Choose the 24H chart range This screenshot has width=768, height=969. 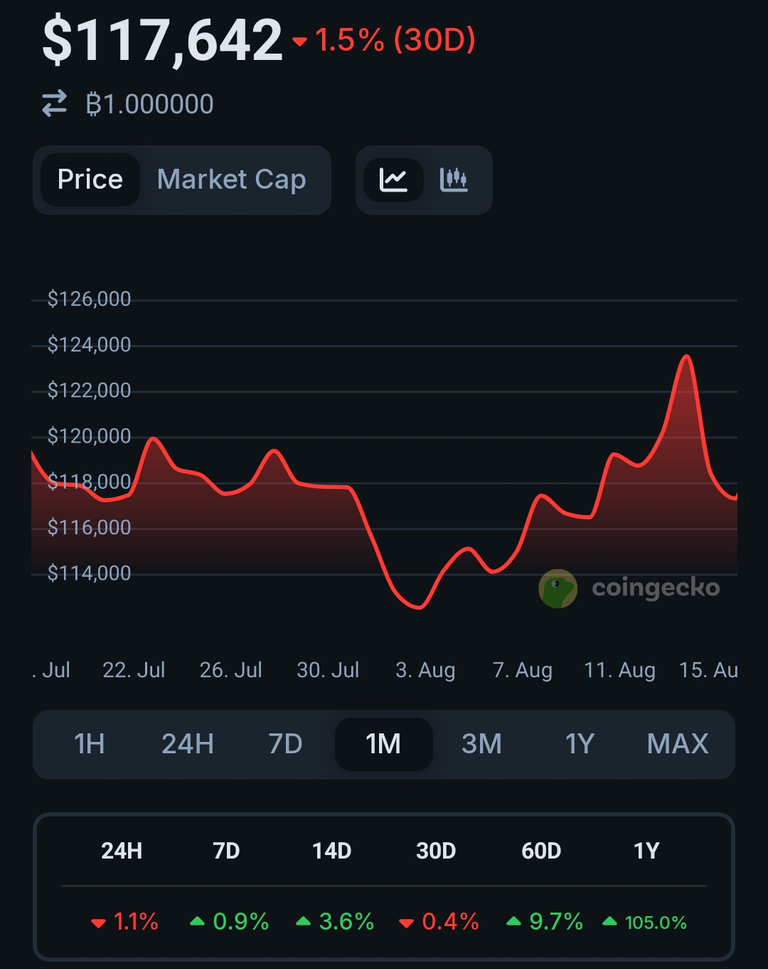(188, 744)
